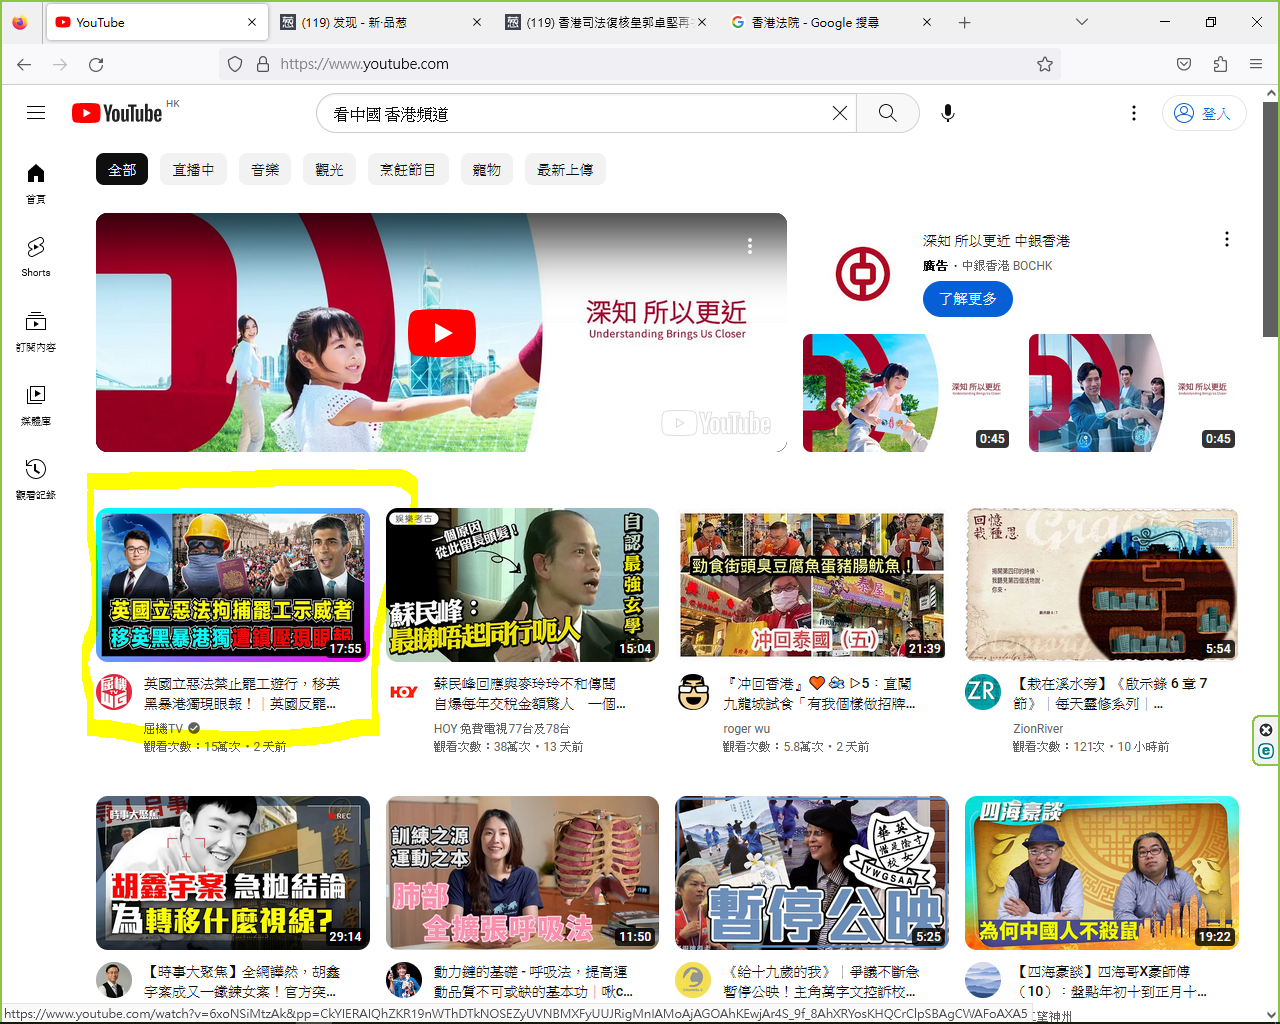Click HOY channel avatar icon
This screenshot has height=1024, width=1280.
click(x=404, y=692)
